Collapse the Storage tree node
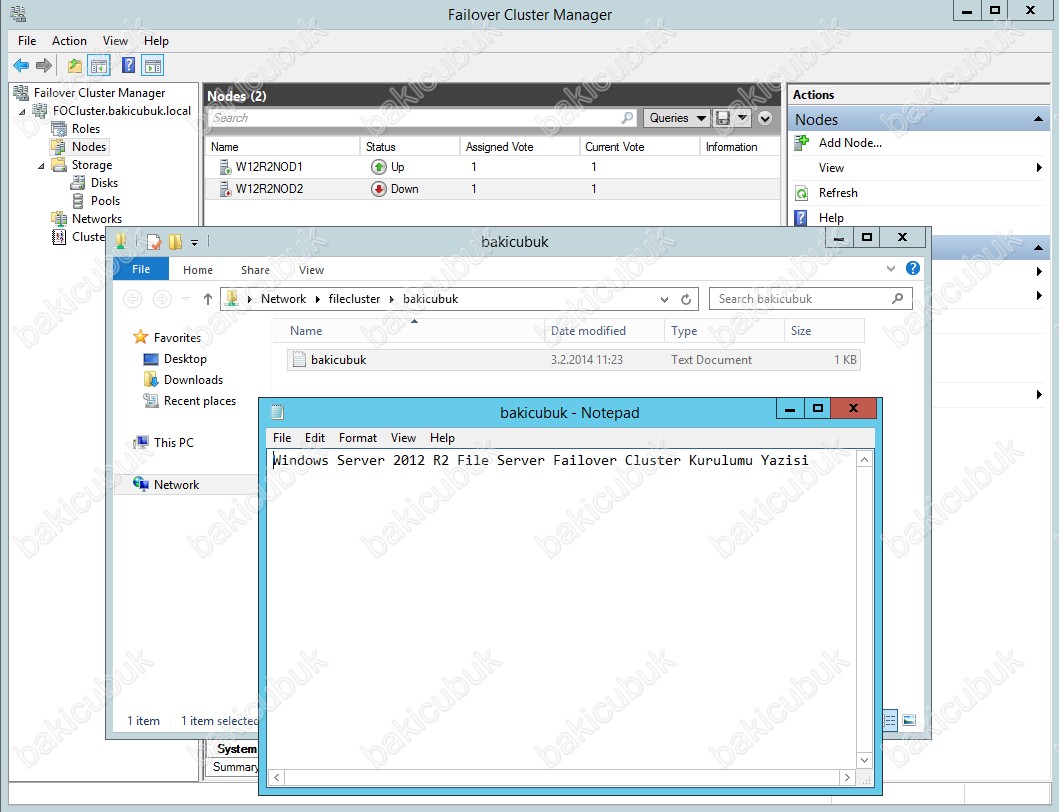The height and width of the screenshot is (812, 1059). 41,166
